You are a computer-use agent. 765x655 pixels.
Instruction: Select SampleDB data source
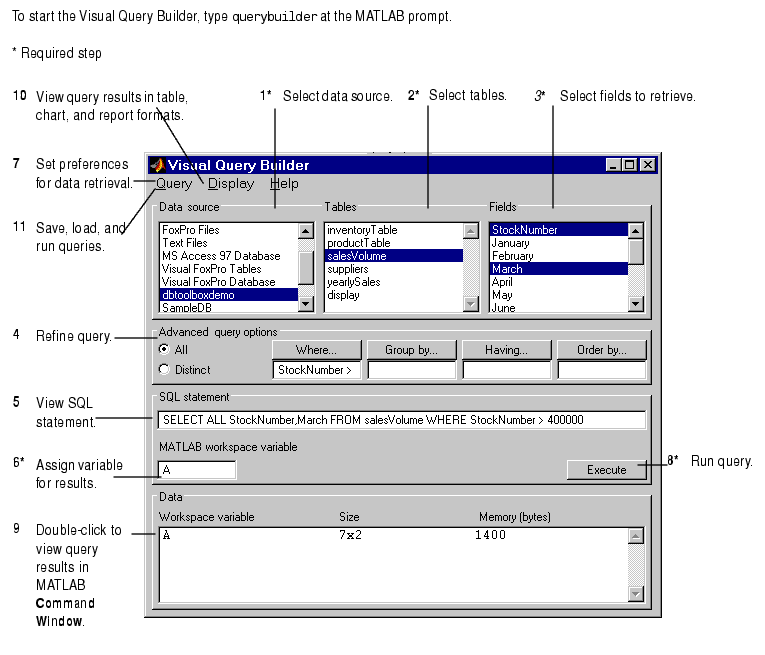pyautogui.click(x=229, y=307)
